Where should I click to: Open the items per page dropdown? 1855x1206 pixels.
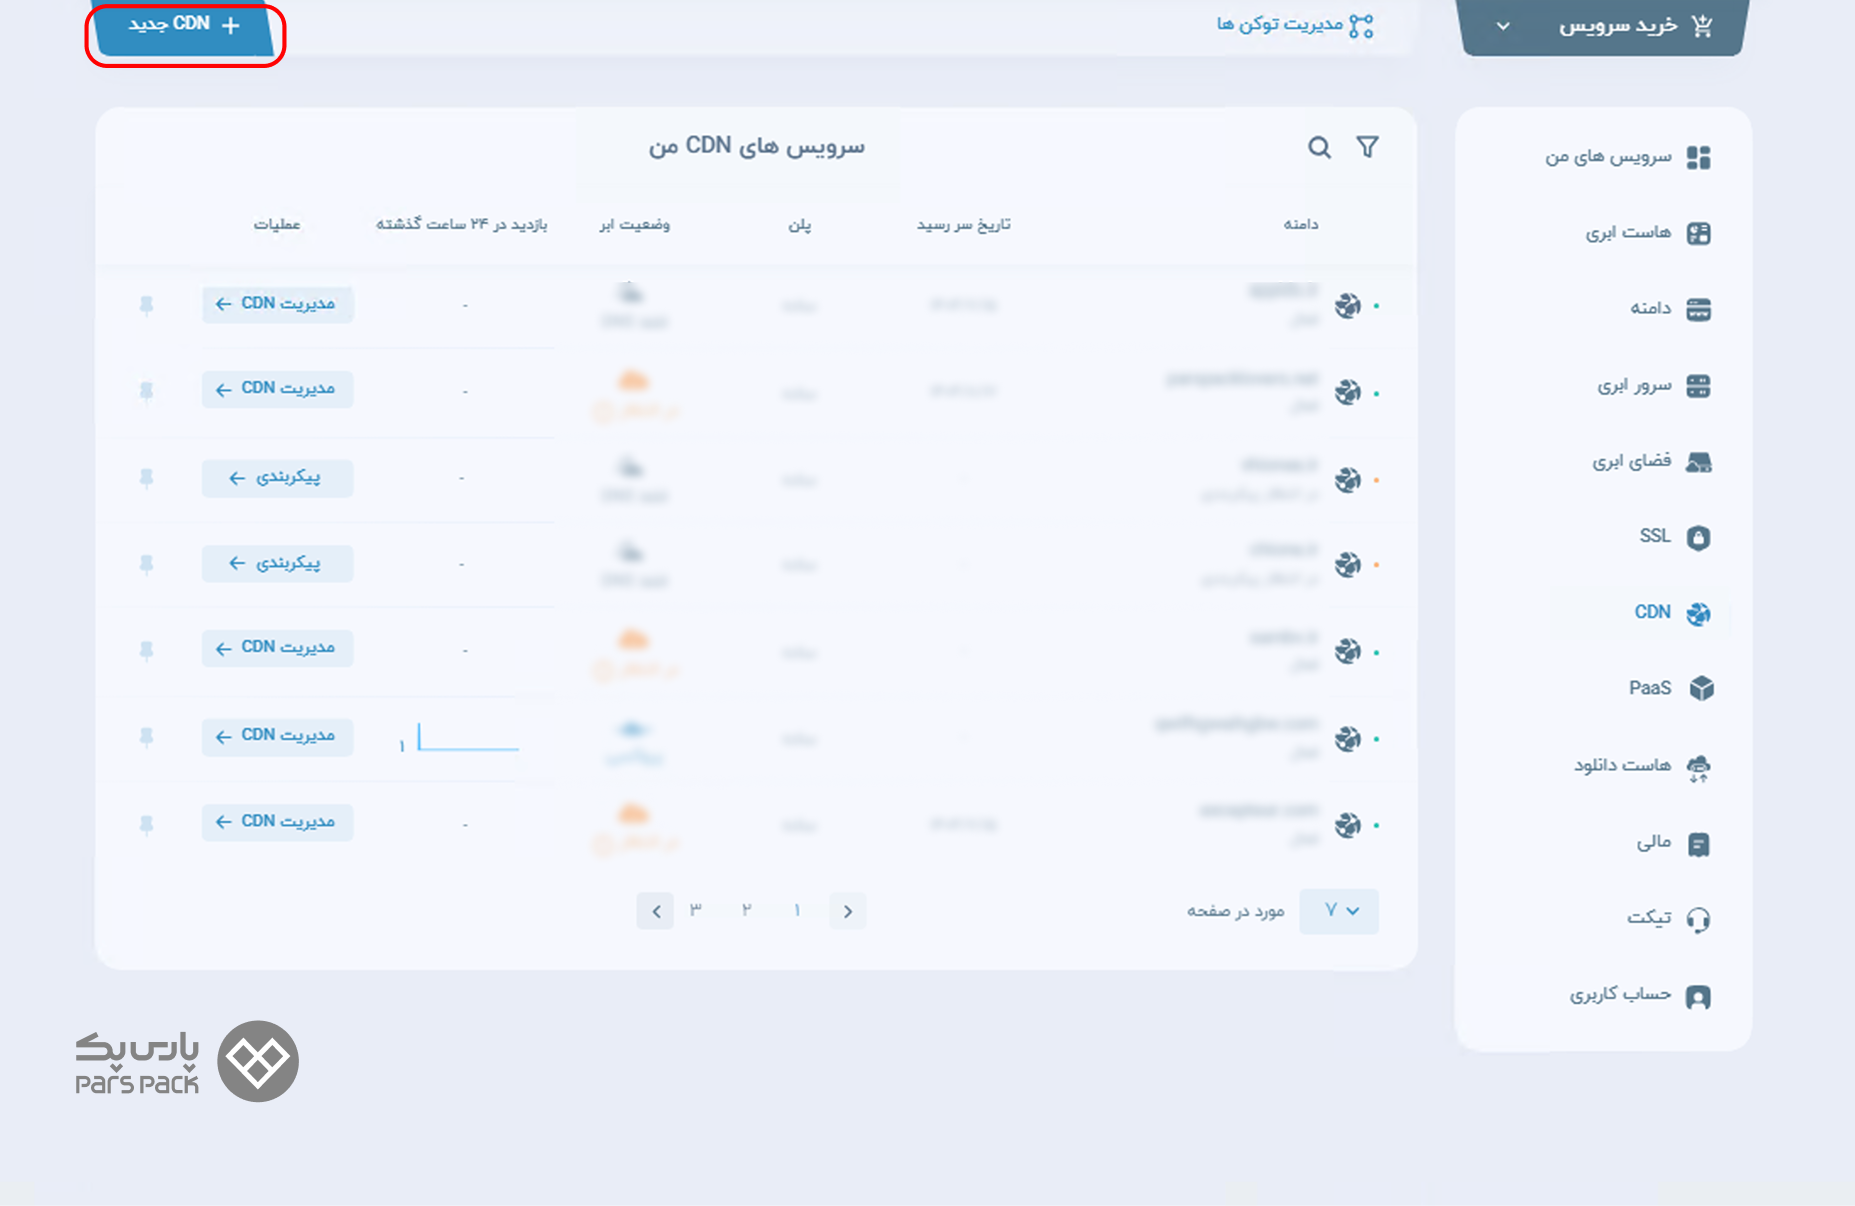(1339, 911)
